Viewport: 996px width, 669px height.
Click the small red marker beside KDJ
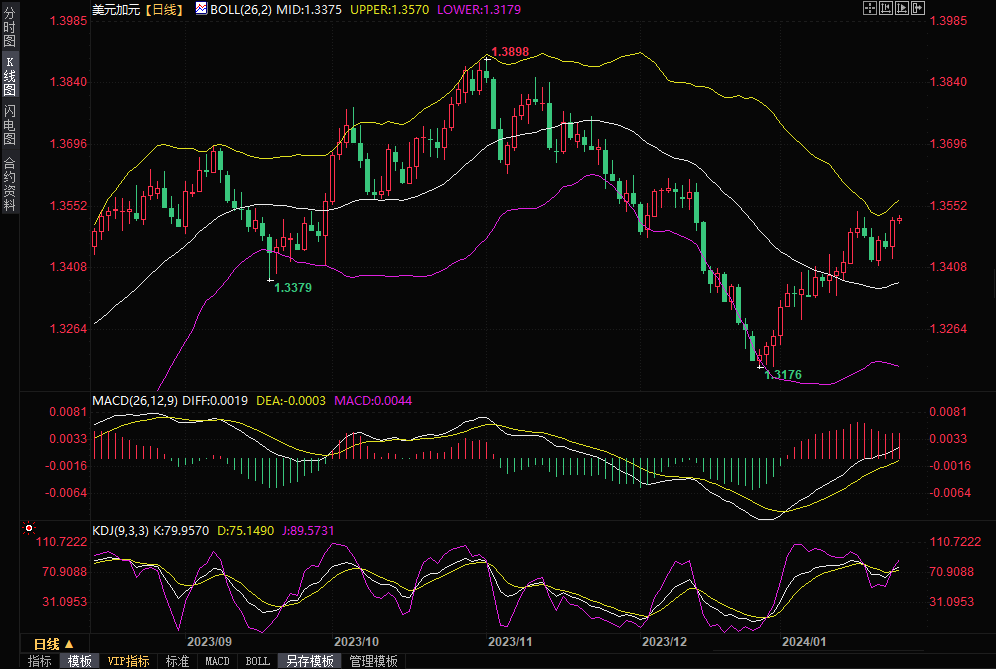click(x=28, y=527)
